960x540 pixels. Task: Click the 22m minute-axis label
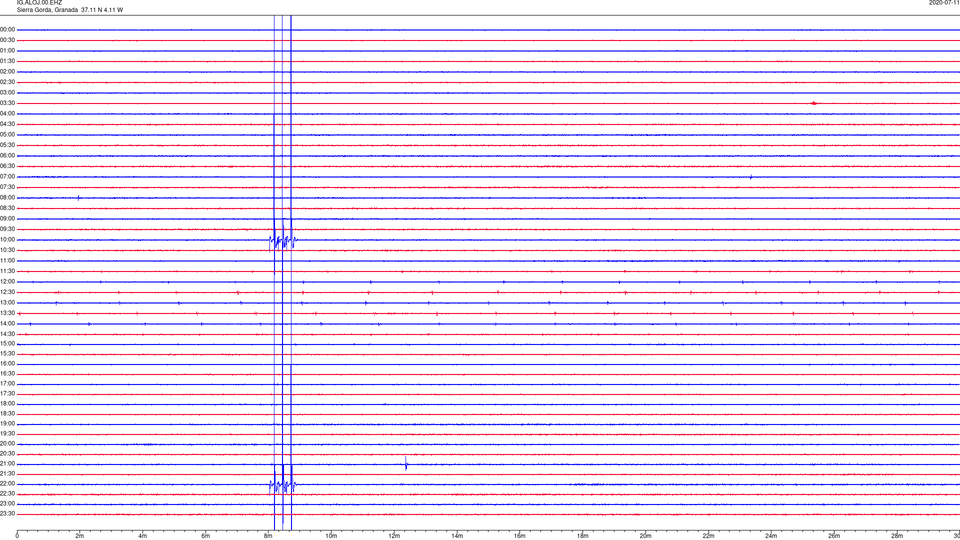pyautogui.click(x=708, y=536)
